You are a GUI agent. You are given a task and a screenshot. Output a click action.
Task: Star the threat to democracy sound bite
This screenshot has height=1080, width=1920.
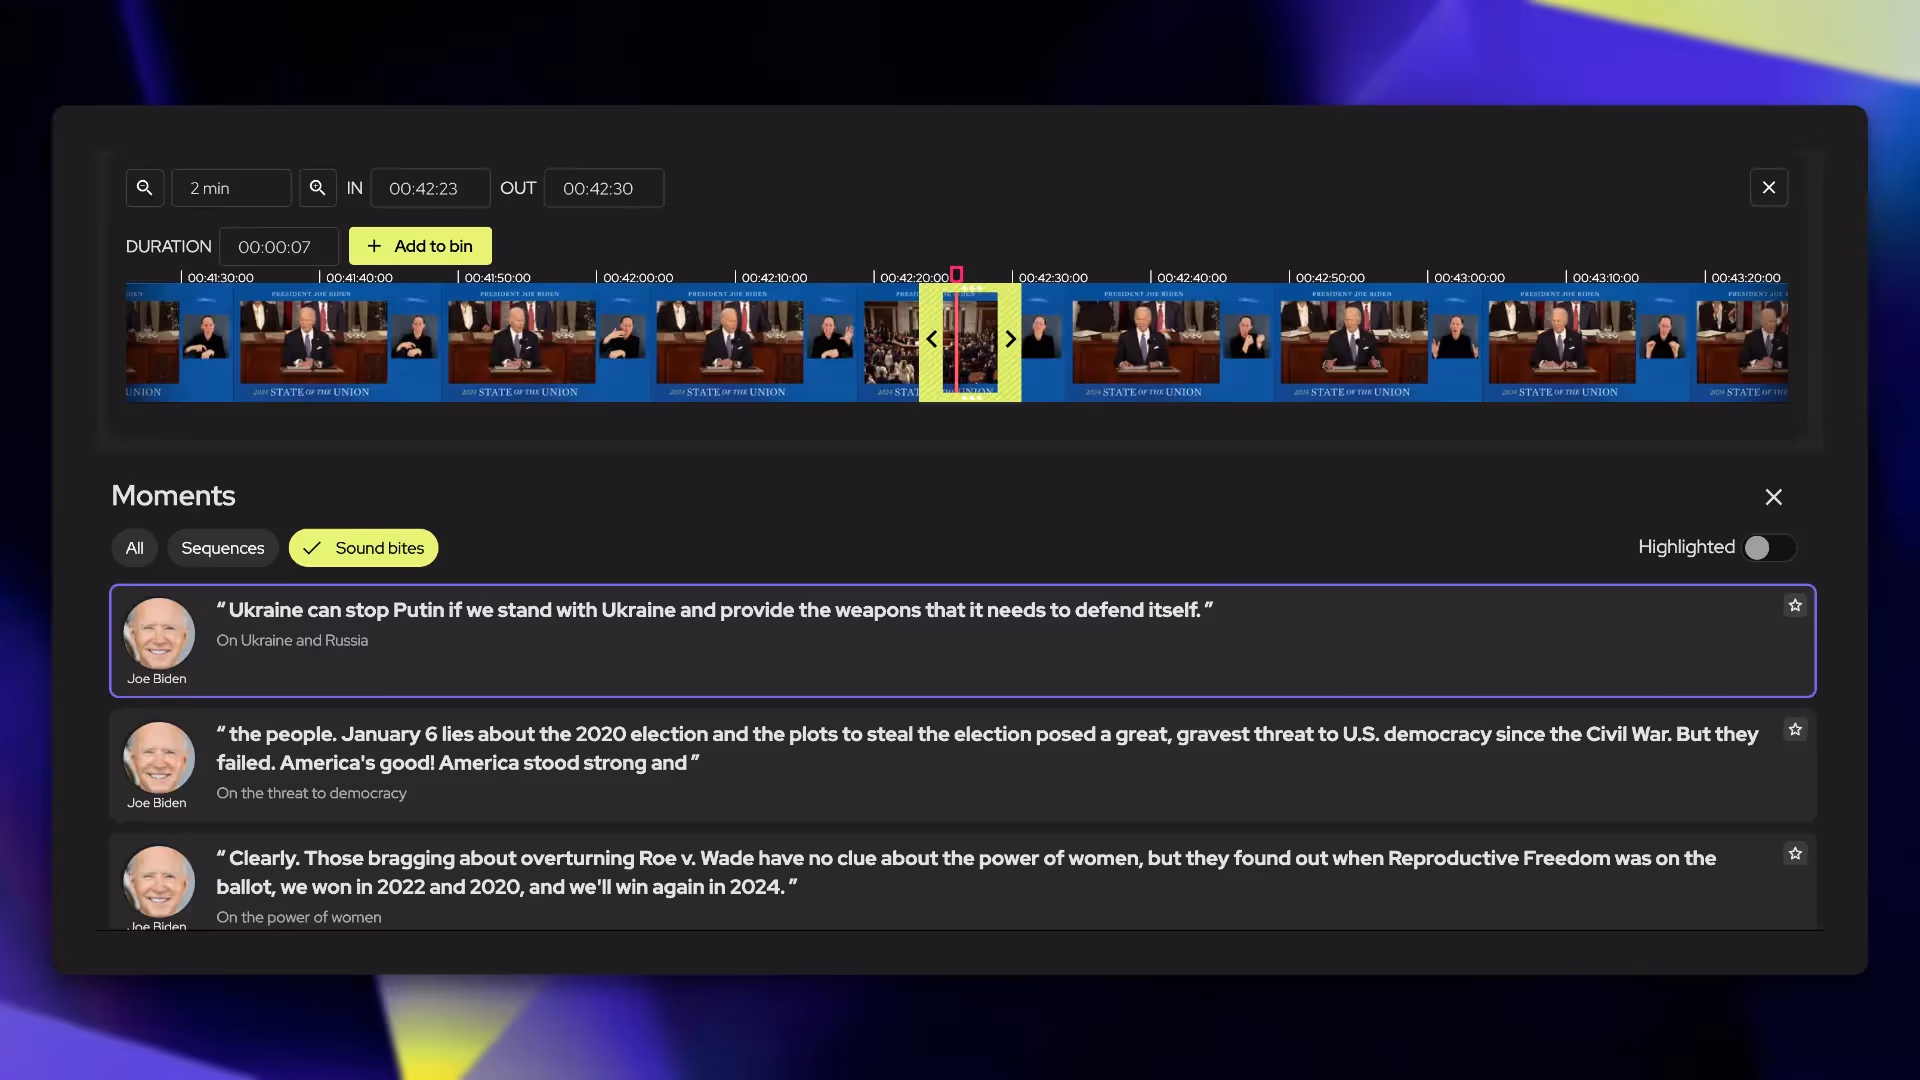pyautogui.click(x=1795, y=730)
